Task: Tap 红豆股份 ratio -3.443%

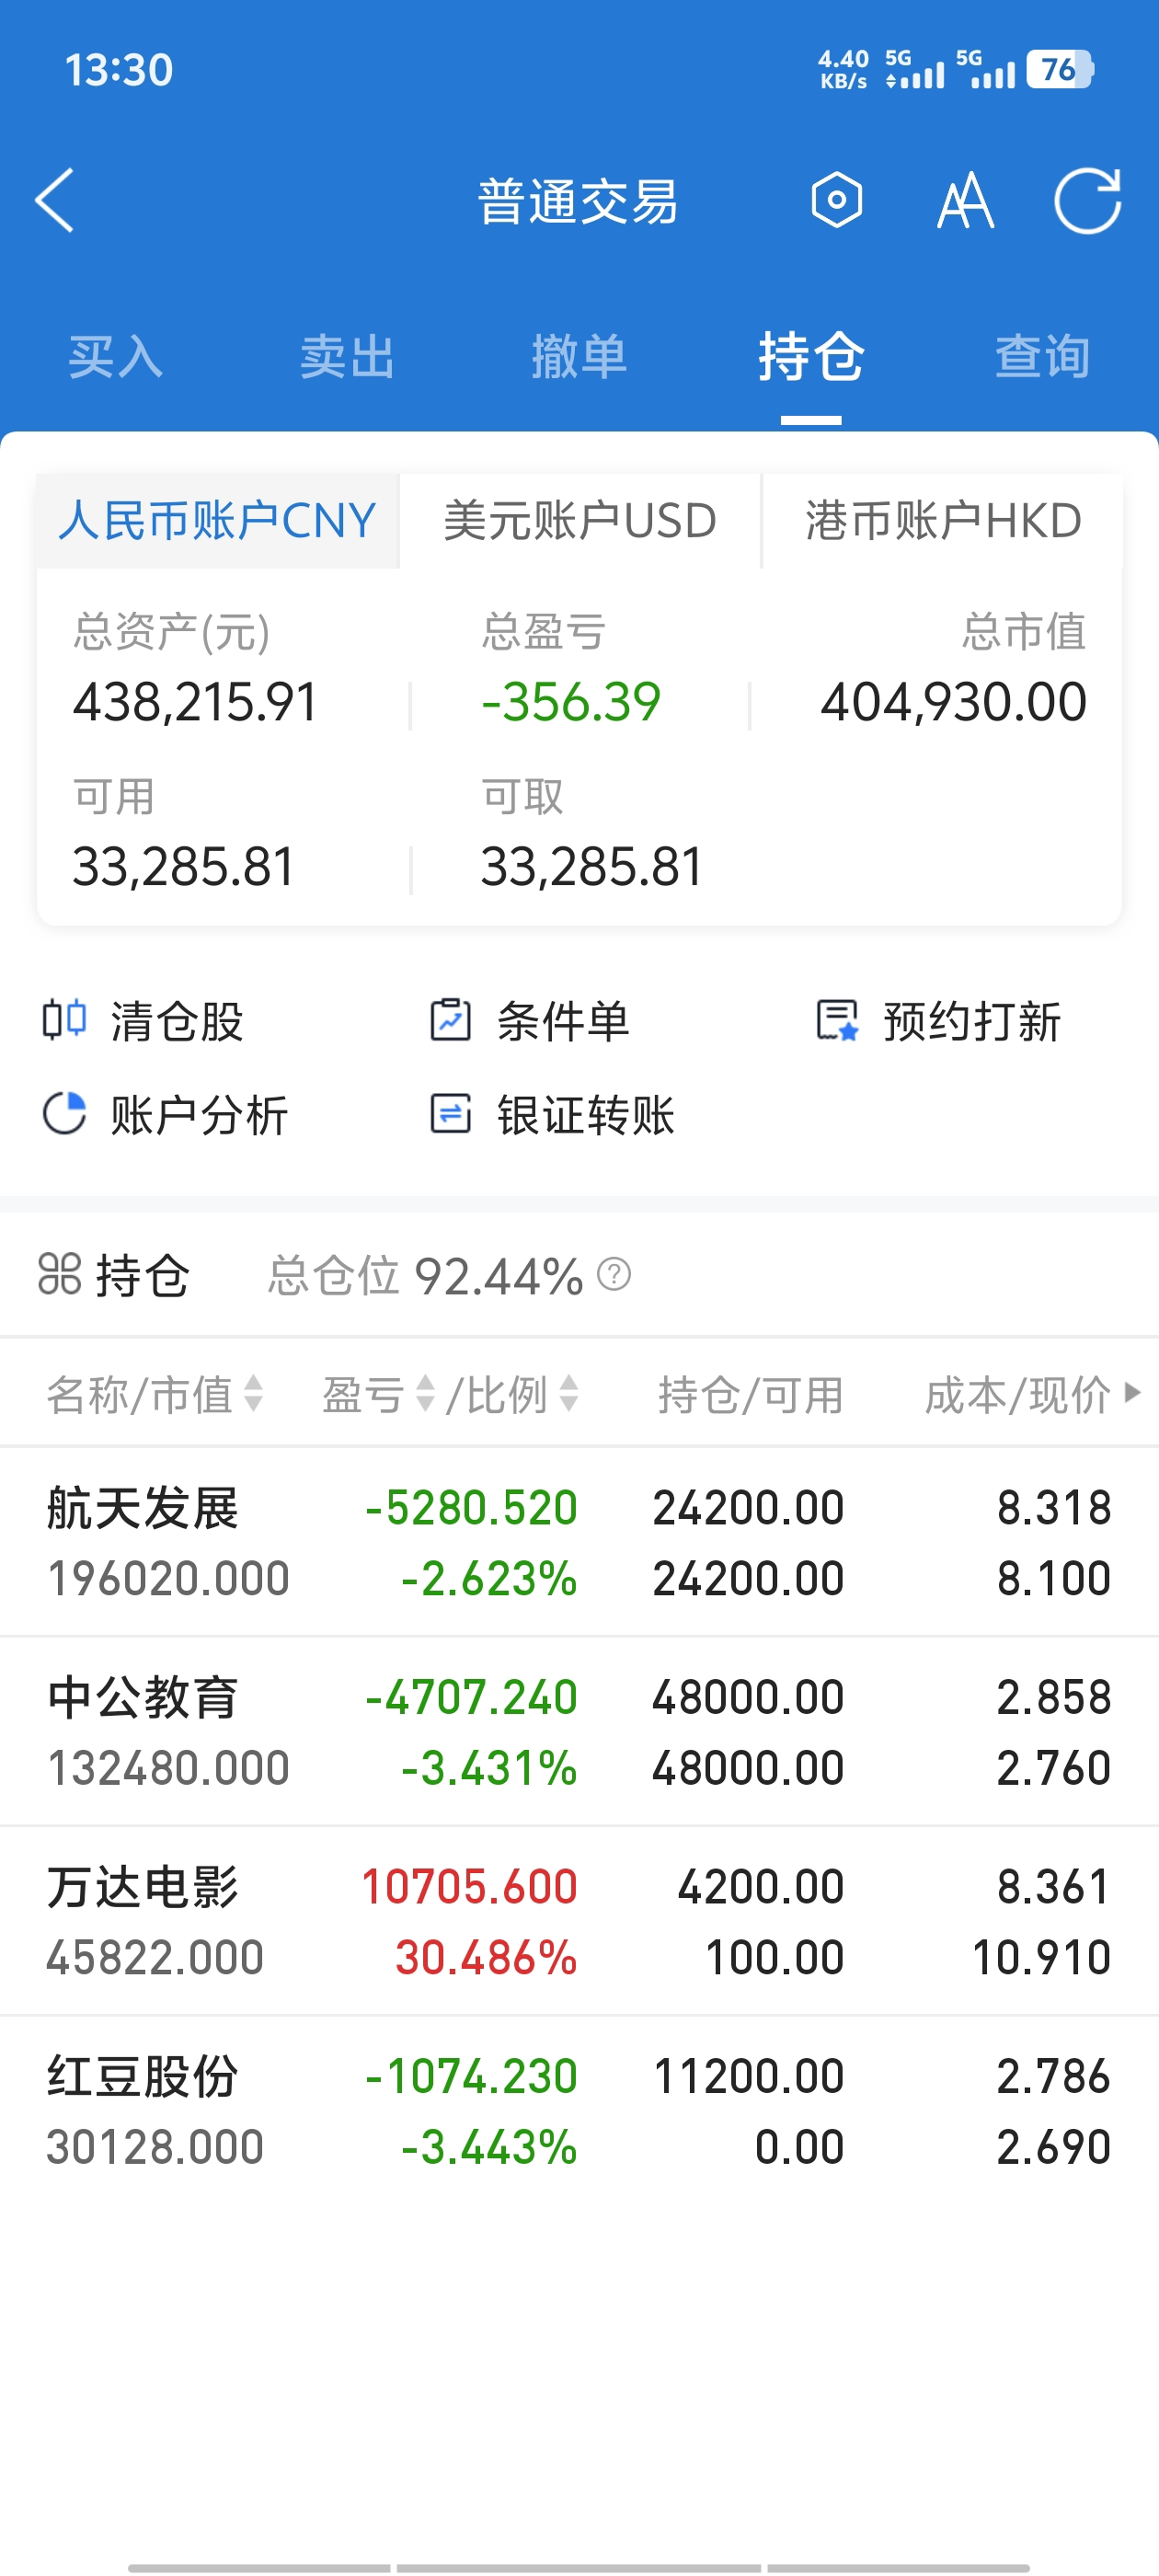Action: 489,2147
